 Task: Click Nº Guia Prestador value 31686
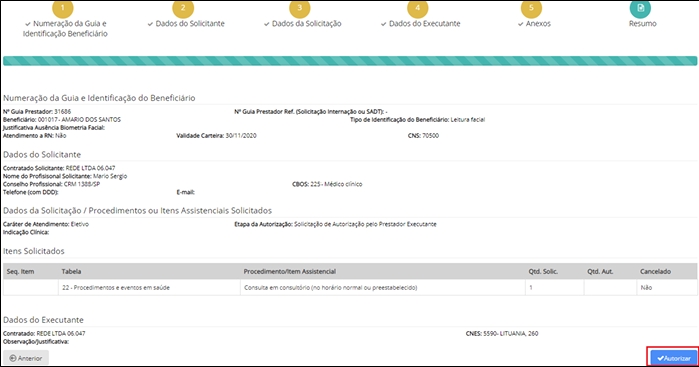click(x=62, y=111)
